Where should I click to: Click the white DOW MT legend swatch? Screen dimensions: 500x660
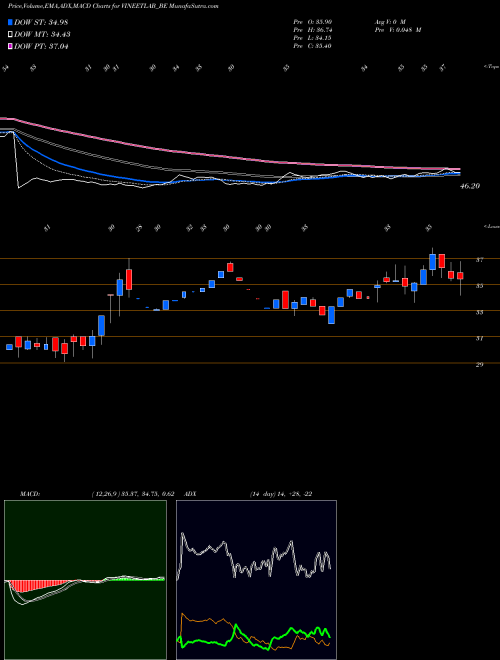coord(10,34)
